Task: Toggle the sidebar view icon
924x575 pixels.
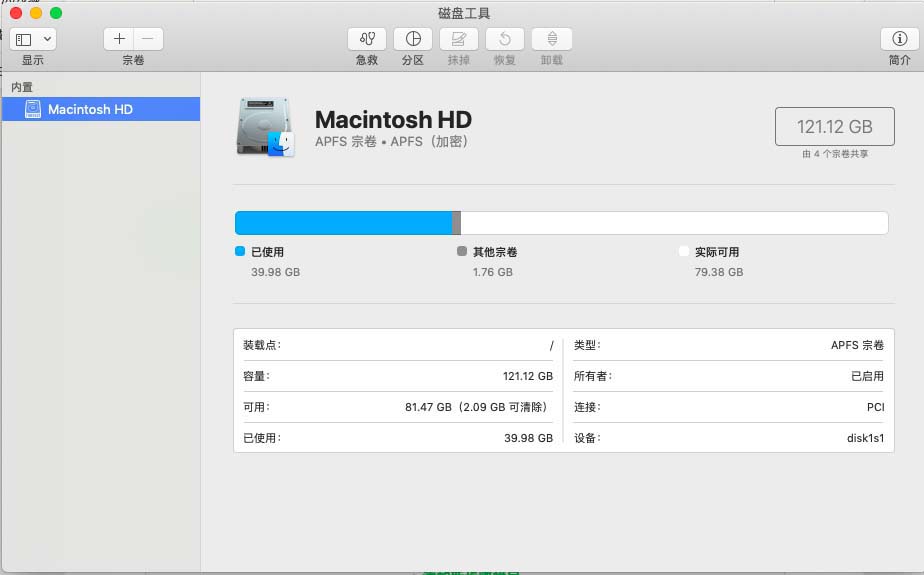Action: point(24,39)
